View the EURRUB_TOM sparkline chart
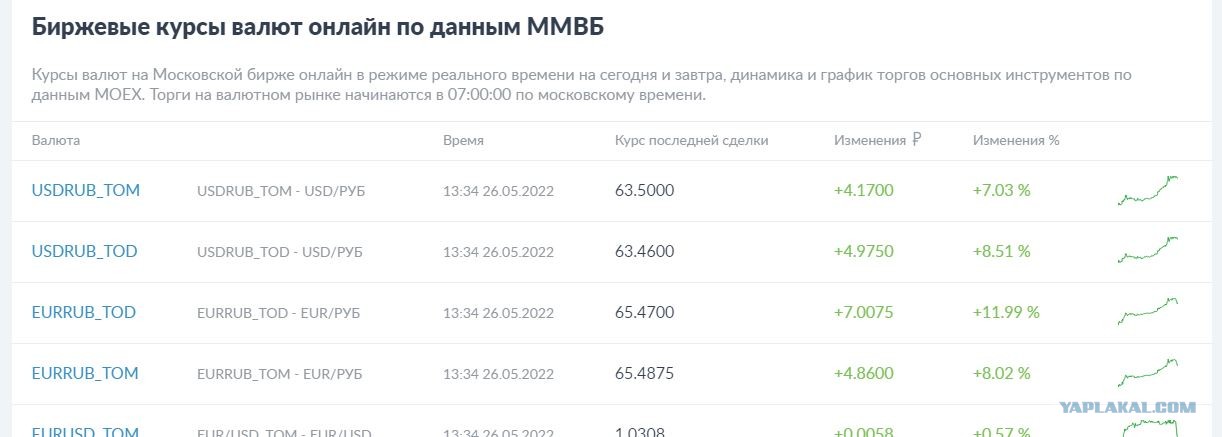The width and height of the screenshot is (1222, 437). tap(1148, 373)
